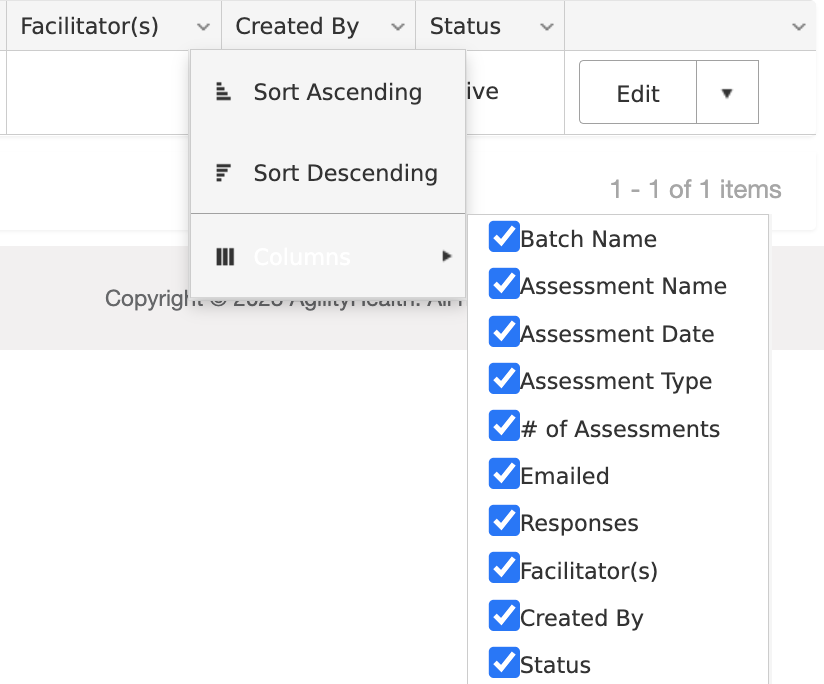Image resolution: width=824 pixels, height=684 pixels.
Task: Open the Status column header chevron
Action: 547,27
